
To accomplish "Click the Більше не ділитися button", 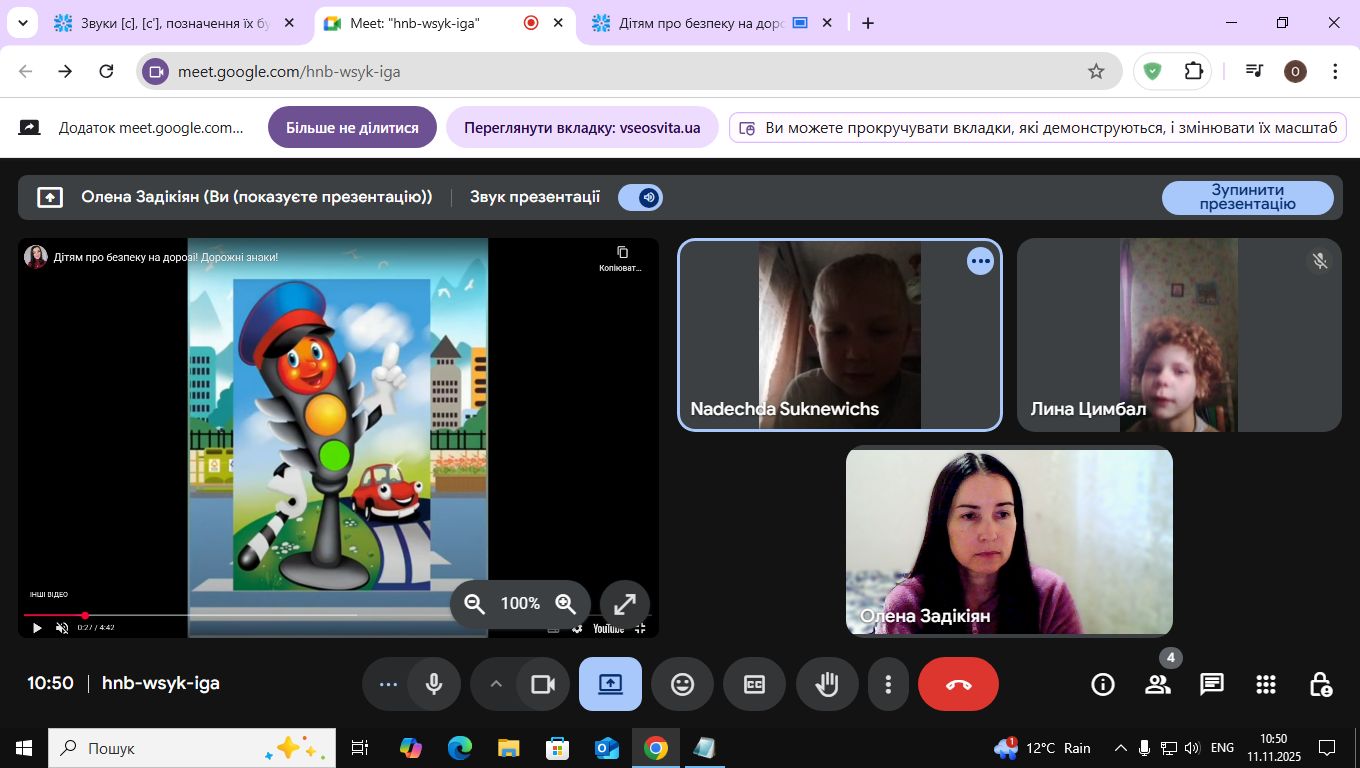I will (x=352, y=128).
